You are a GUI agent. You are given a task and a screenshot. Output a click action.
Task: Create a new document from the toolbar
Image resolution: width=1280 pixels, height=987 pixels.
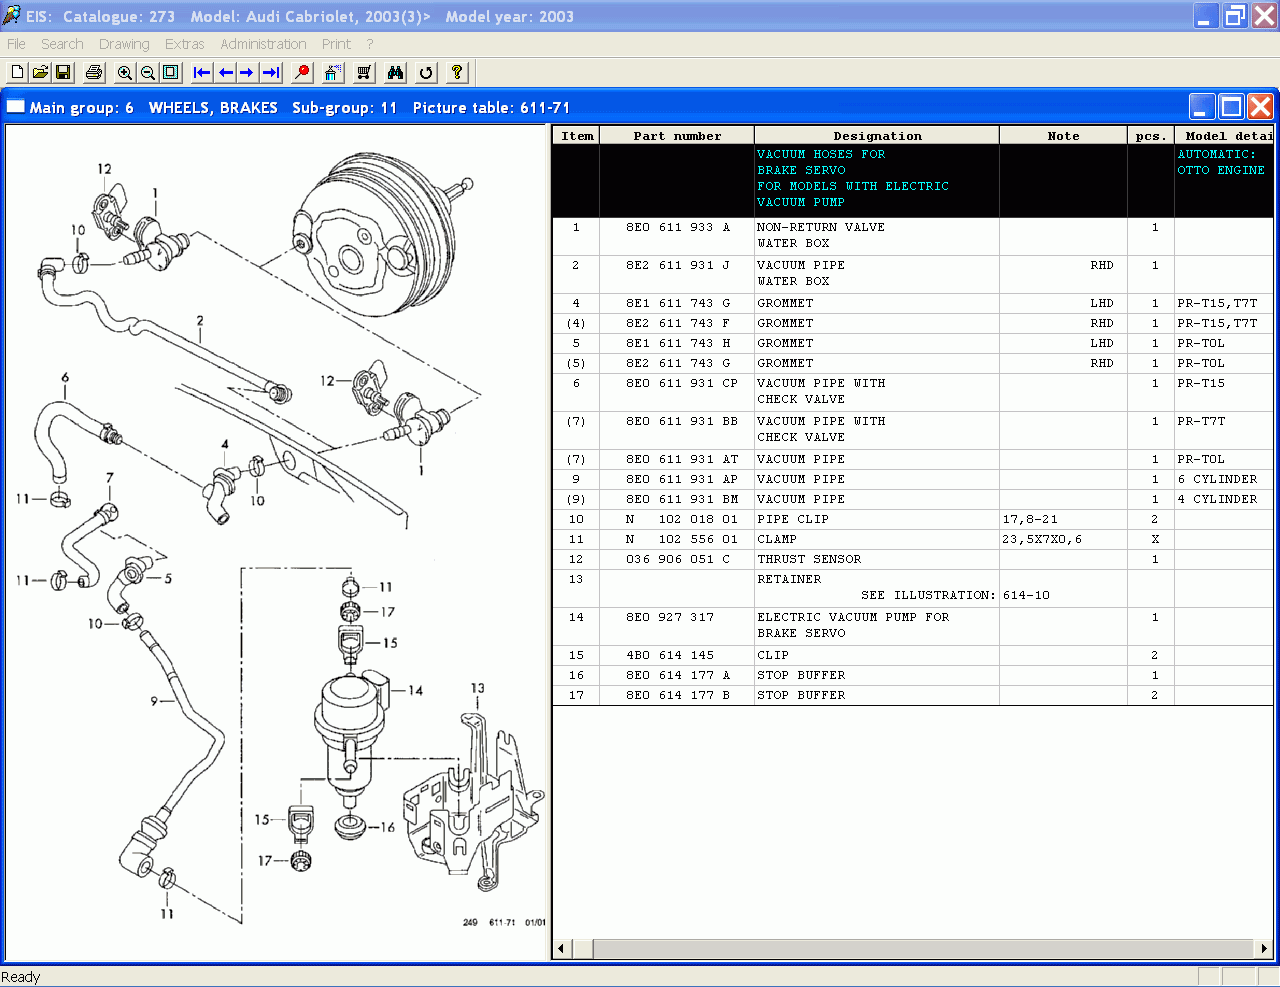[x=17, y=72]
